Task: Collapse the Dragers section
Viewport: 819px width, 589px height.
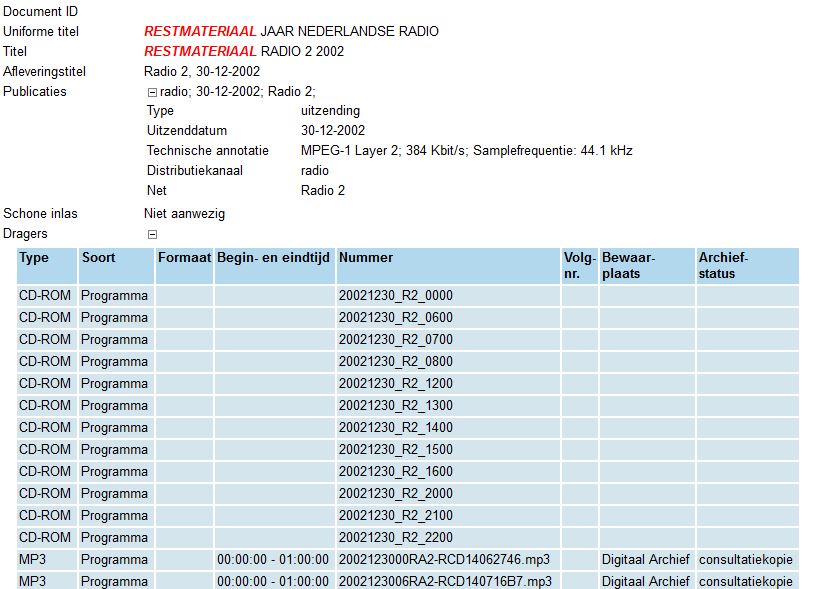Action: point(152,234)
